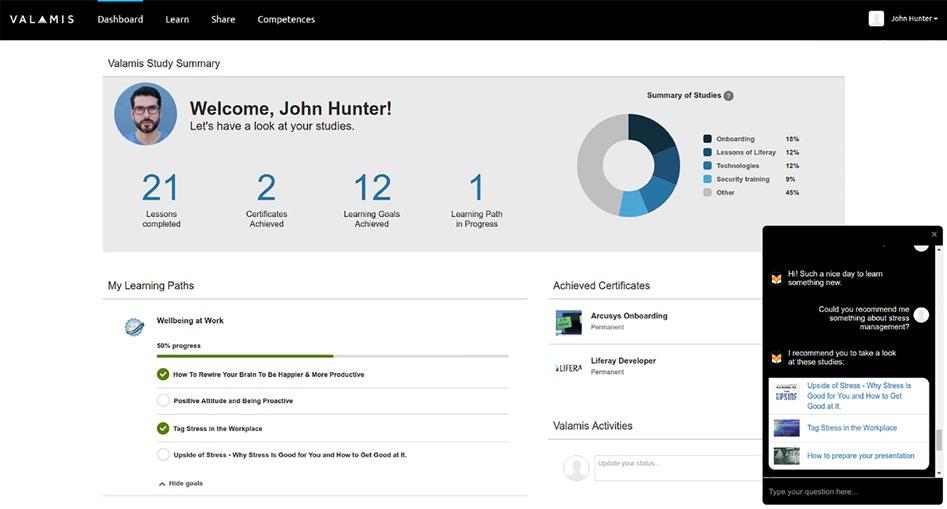
Task: Click the 1 Learning Path in Progress figure
Action: (477, 188)
